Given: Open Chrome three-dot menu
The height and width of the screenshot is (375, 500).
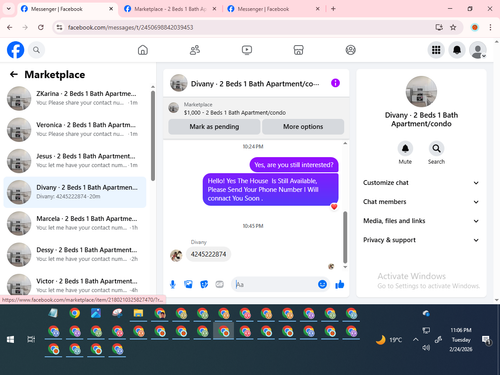Looking at the screenshot, I should point(490,27).
